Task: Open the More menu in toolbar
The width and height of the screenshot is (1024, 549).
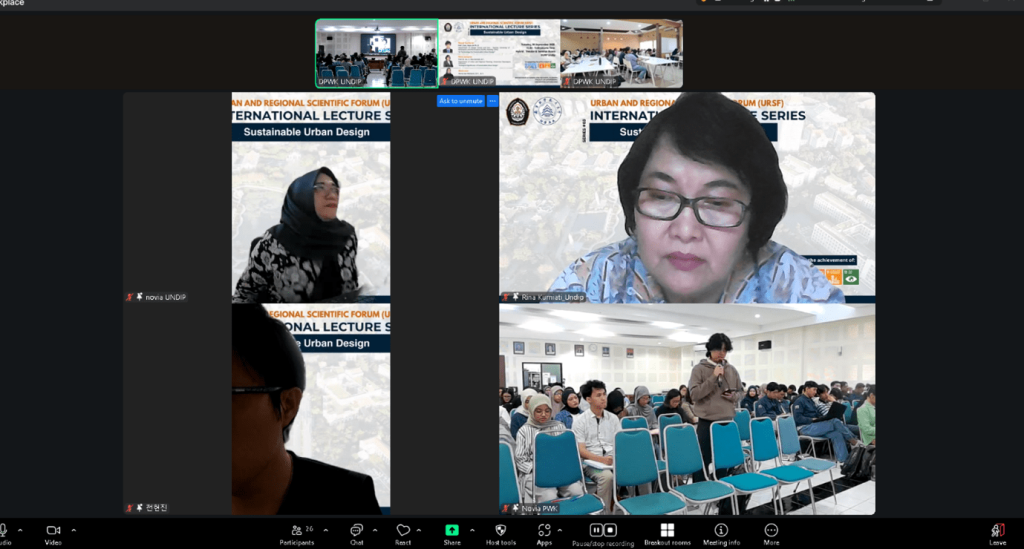Action: [771, 531]
